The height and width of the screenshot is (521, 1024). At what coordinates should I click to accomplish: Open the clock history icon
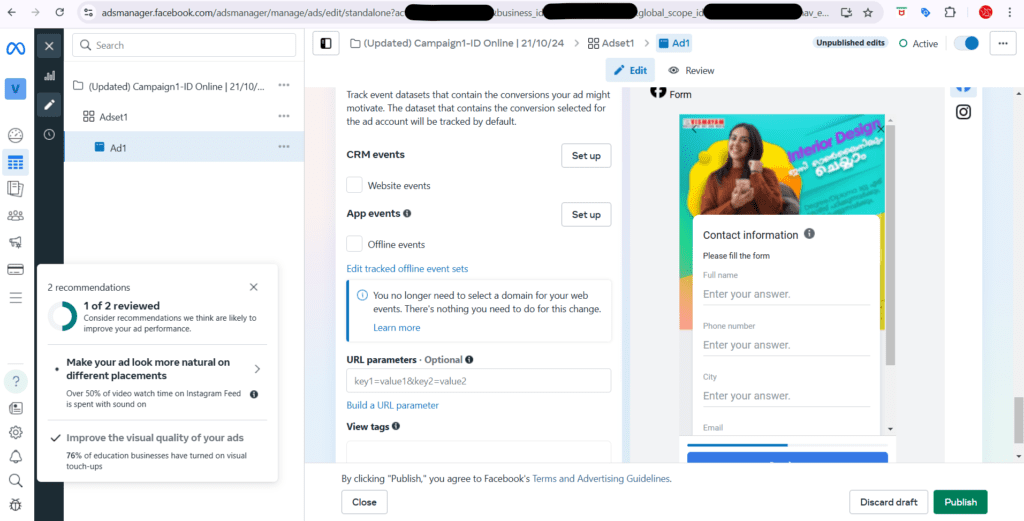click(x=49, y=134)
